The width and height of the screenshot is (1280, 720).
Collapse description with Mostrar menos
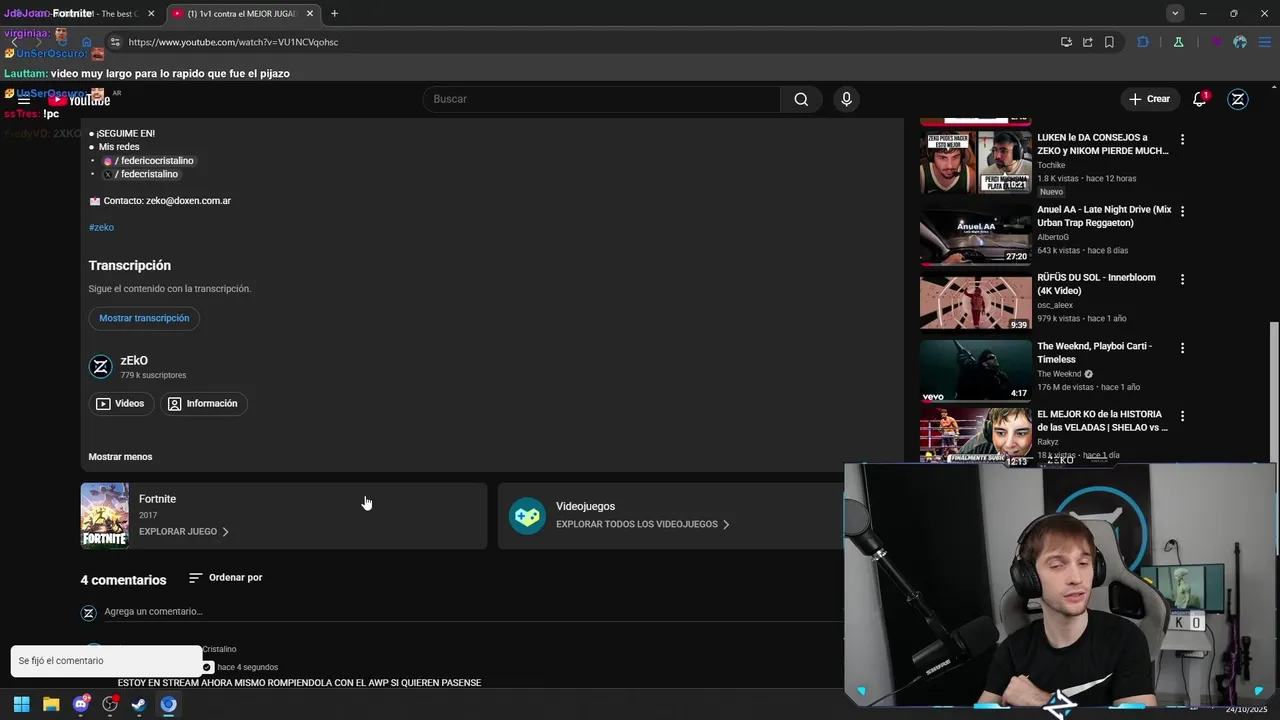point(120,457)
